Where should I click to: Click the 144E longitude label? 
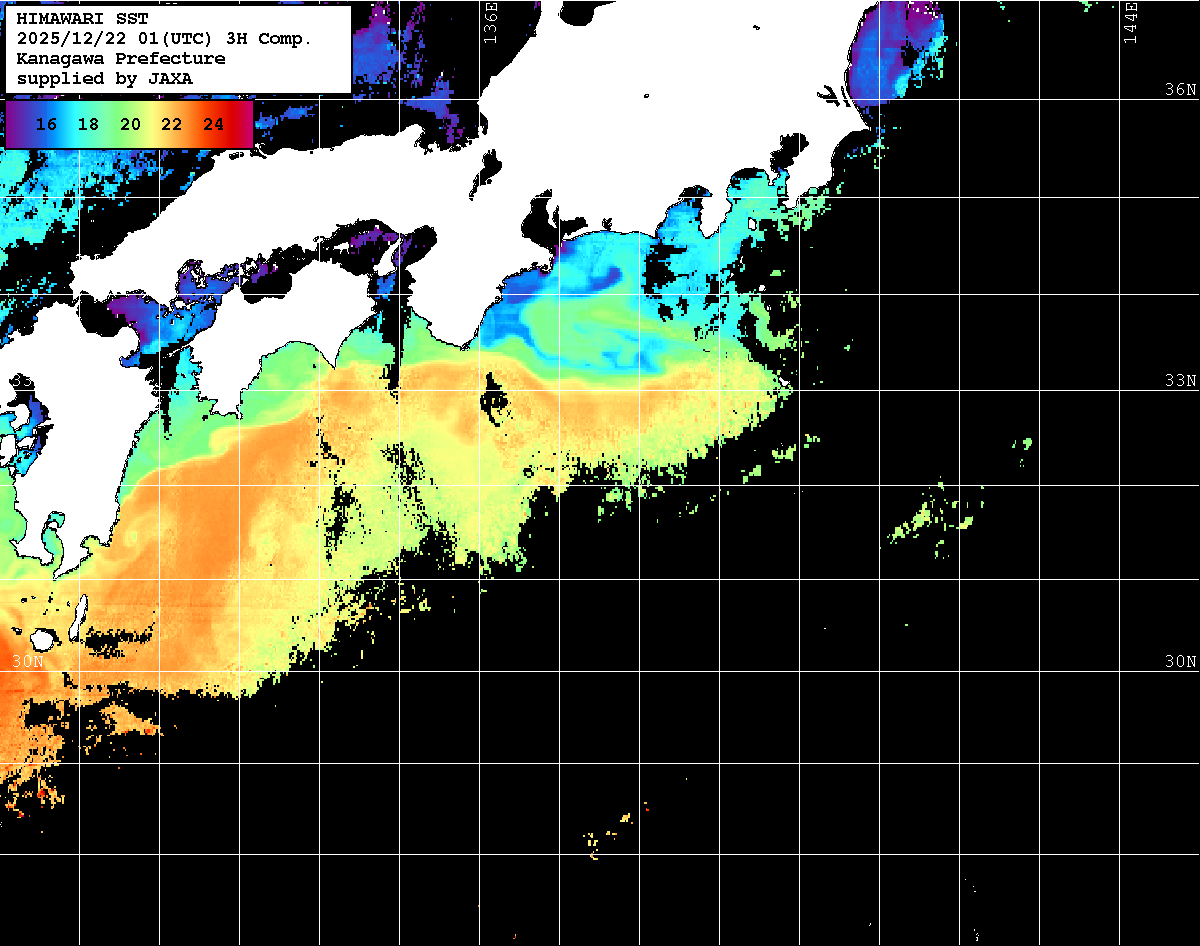point(1130,22)
